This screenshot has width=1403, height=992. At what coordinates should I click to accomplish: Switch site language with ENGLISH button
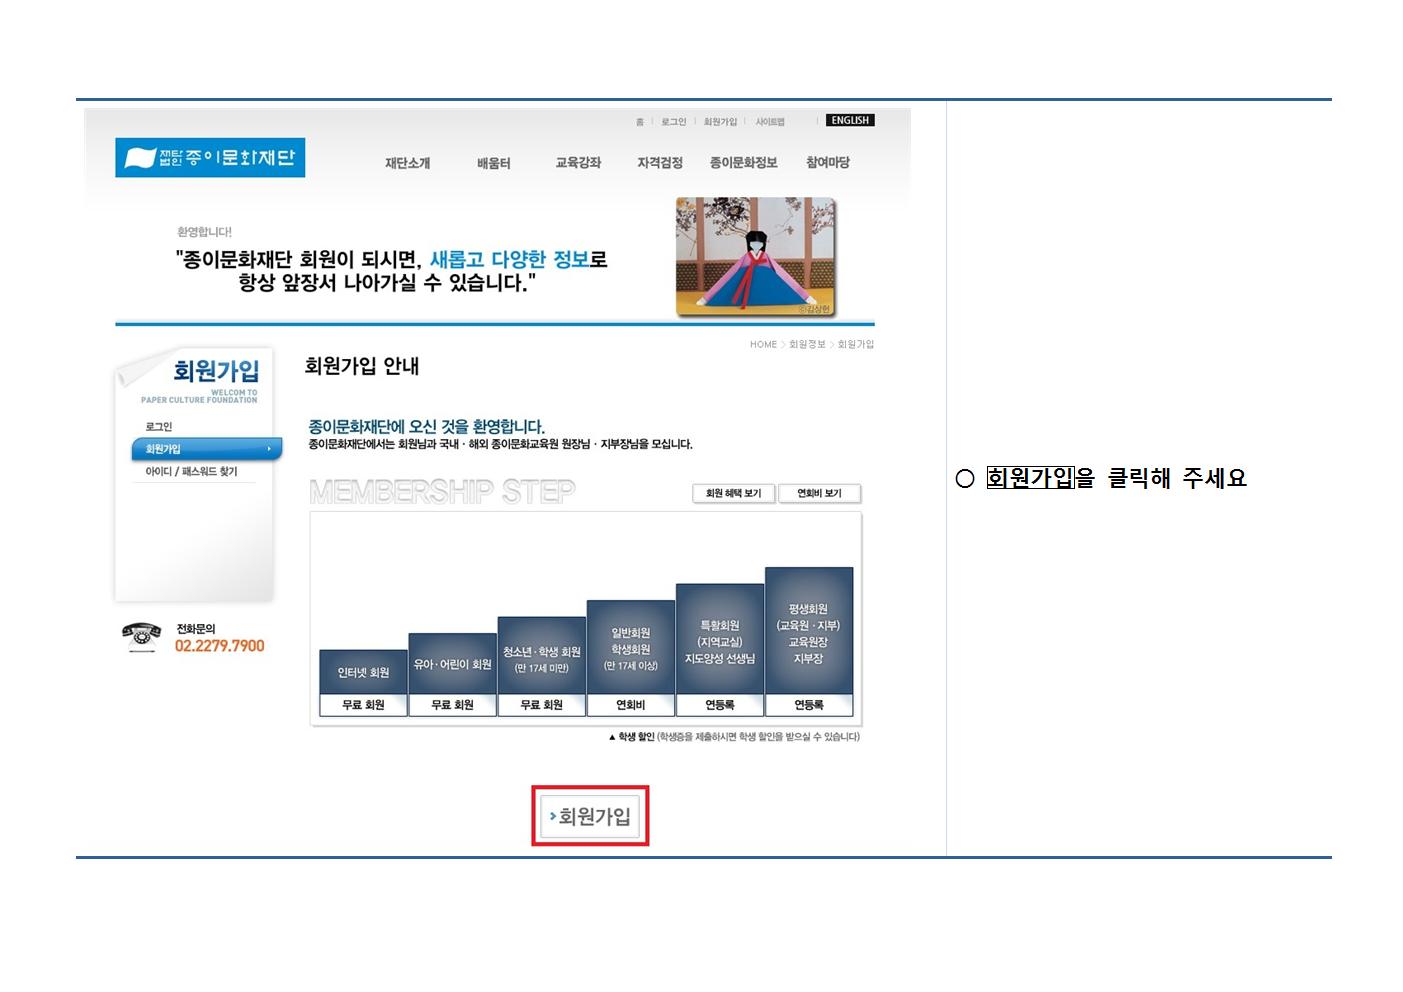850,120
